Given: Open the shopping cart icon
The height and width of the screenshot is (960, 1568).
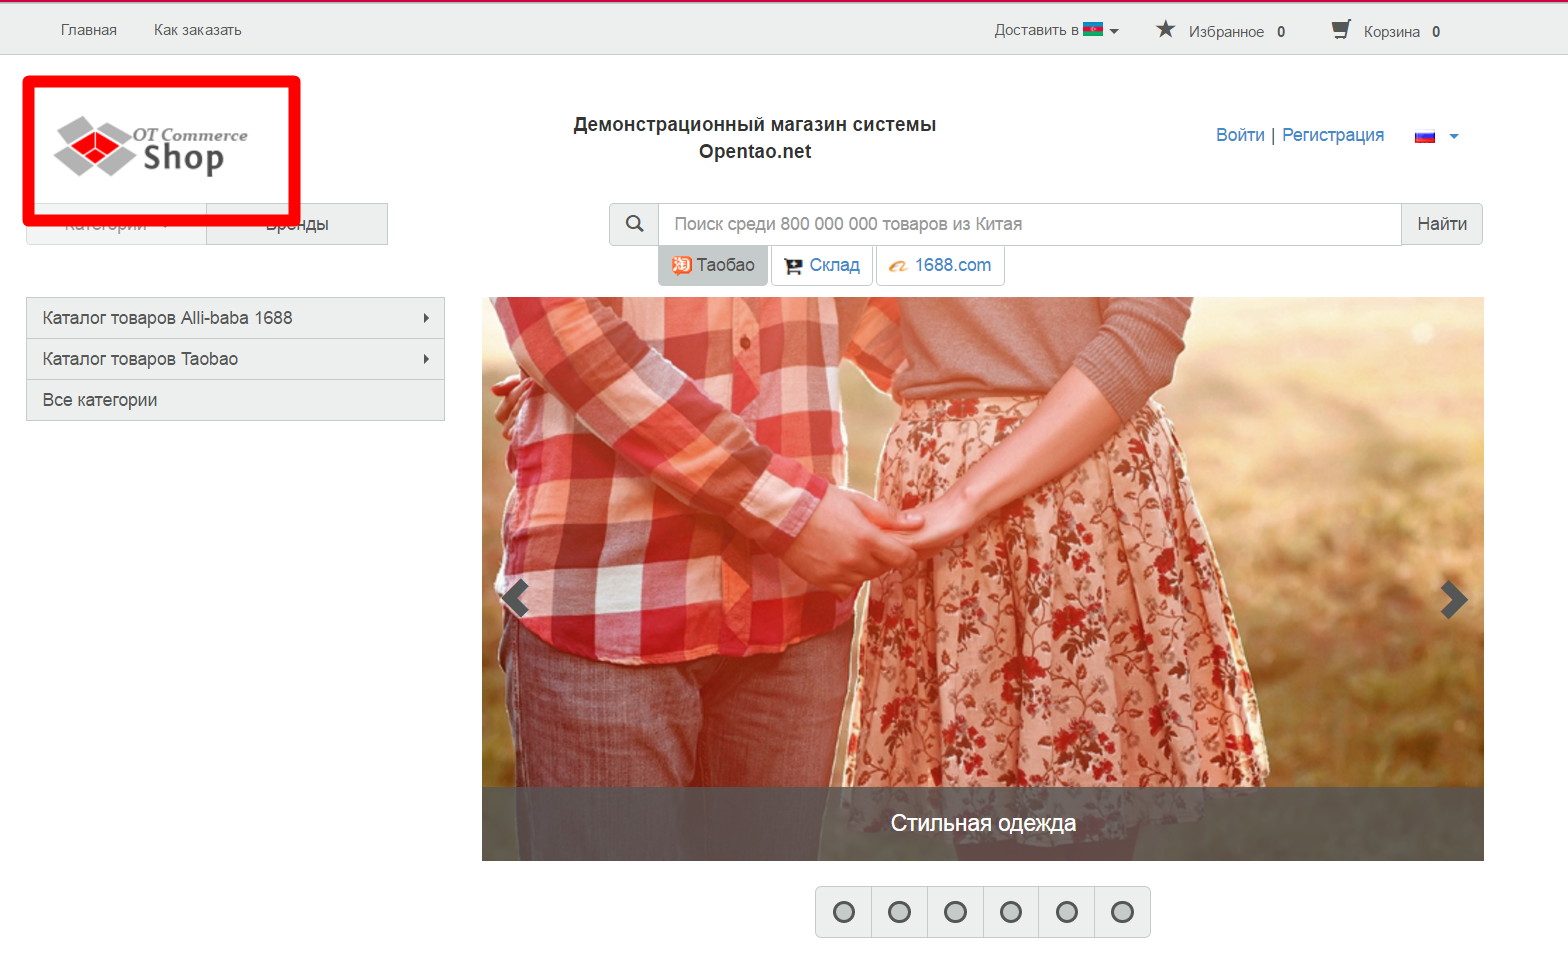Looking at the screenshot, I should tap(1340, 30).
